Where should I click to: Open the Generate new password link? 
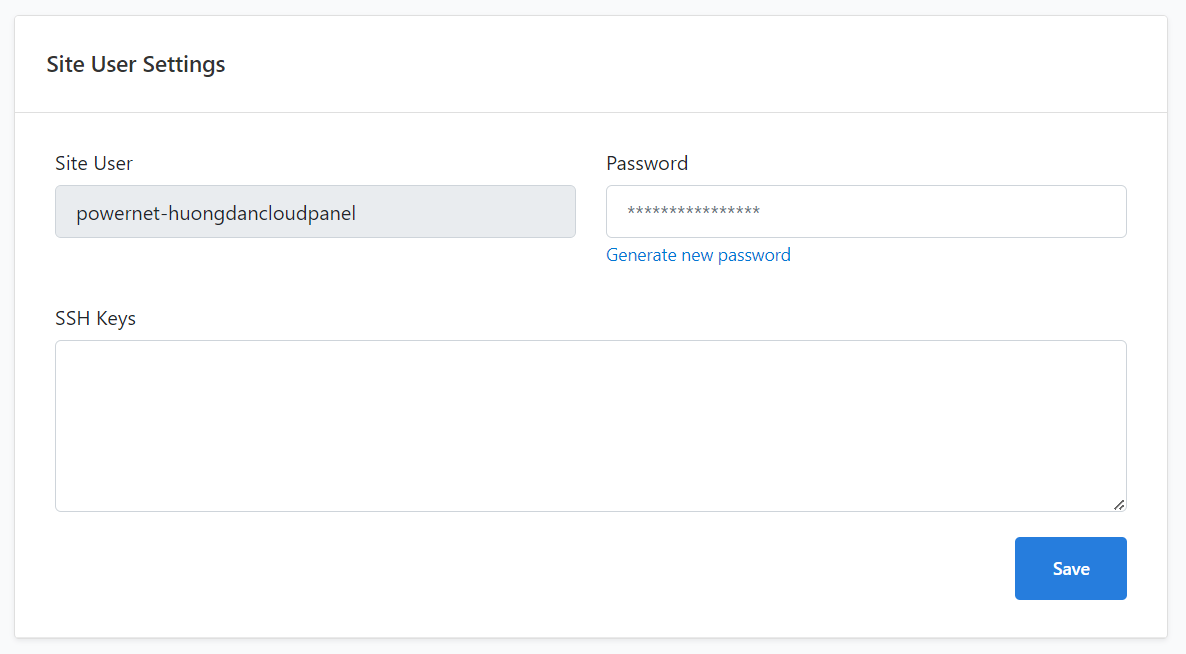pyautogui.click(x=698, y=255)
